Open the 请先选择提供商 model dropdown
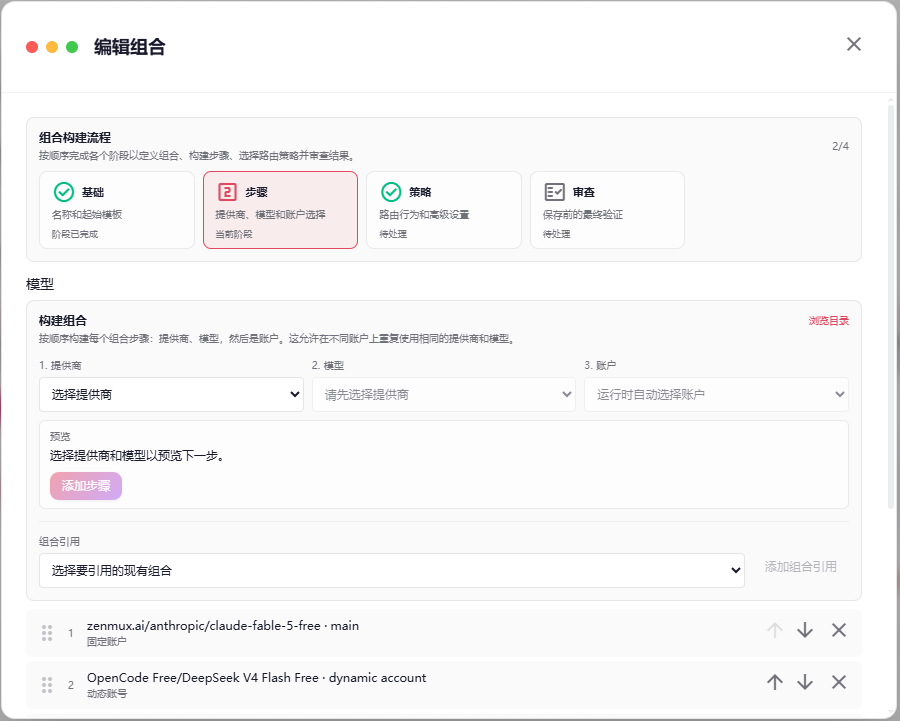 (444, 394)
